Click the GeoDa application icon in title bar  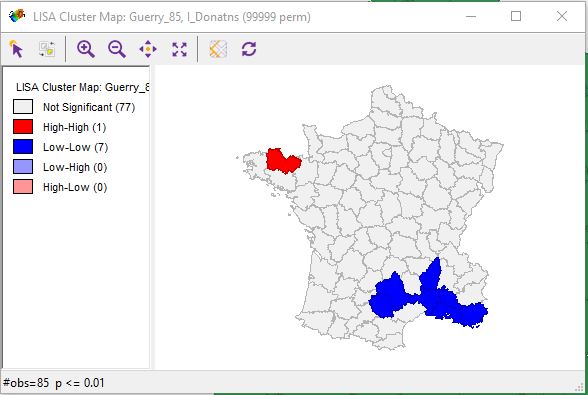point(17,16)
